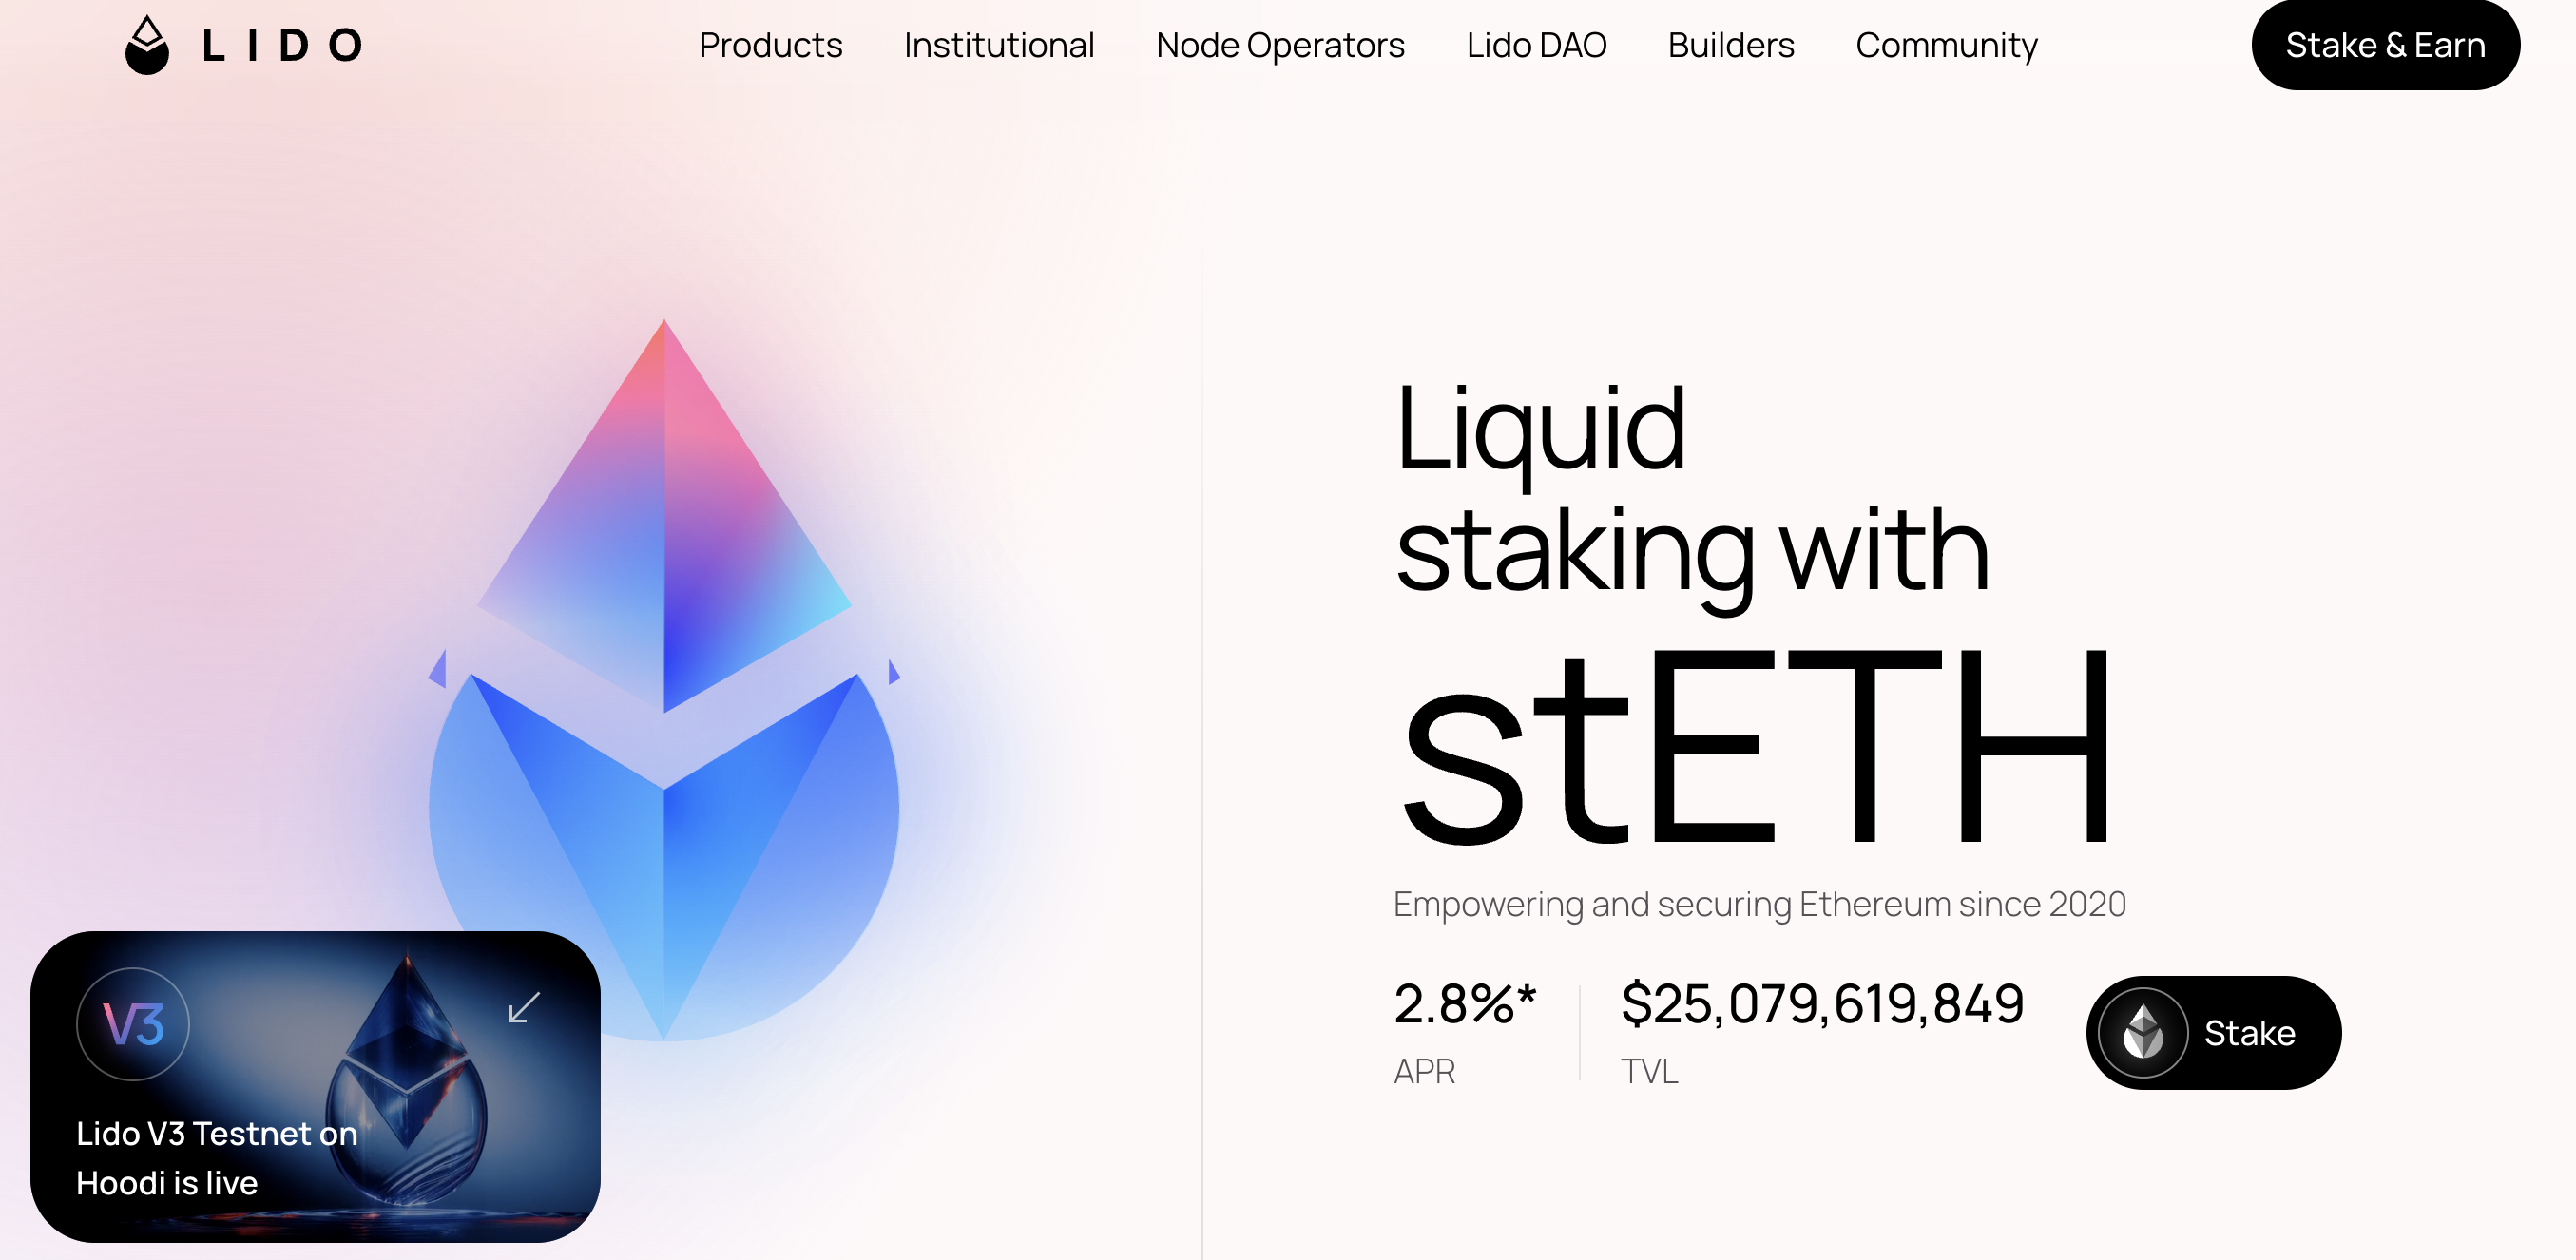The width and height of the screenshot is (2576, 1260).
Task: Click the $25,079,619,849 TVL value
Action: (x=1822, y=1004)
